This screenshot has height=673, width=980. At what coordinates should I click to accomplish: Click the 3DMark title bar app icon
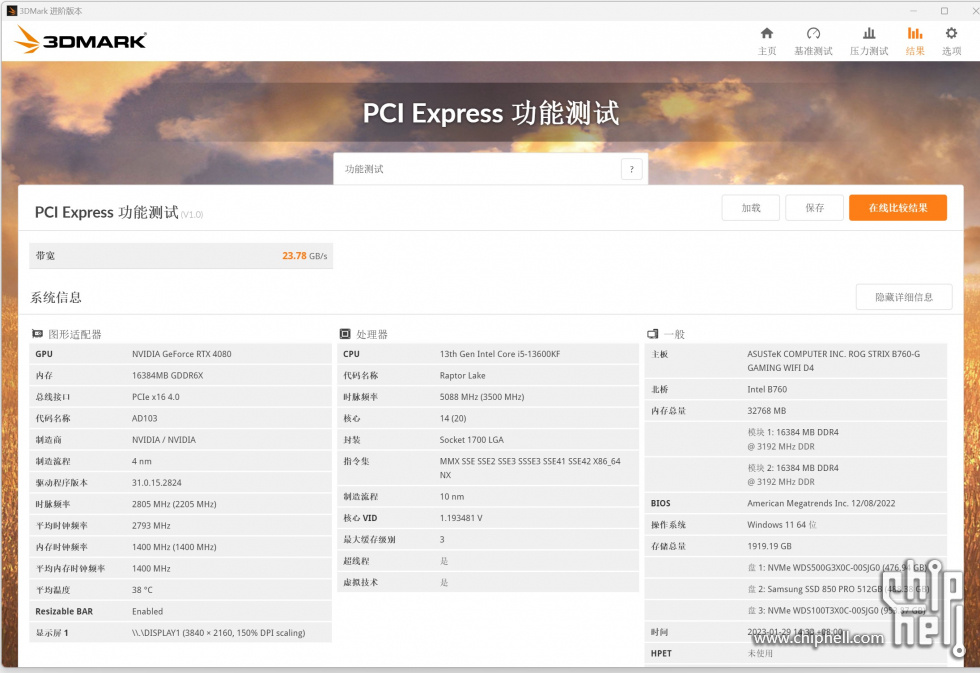tap(11, 11)
